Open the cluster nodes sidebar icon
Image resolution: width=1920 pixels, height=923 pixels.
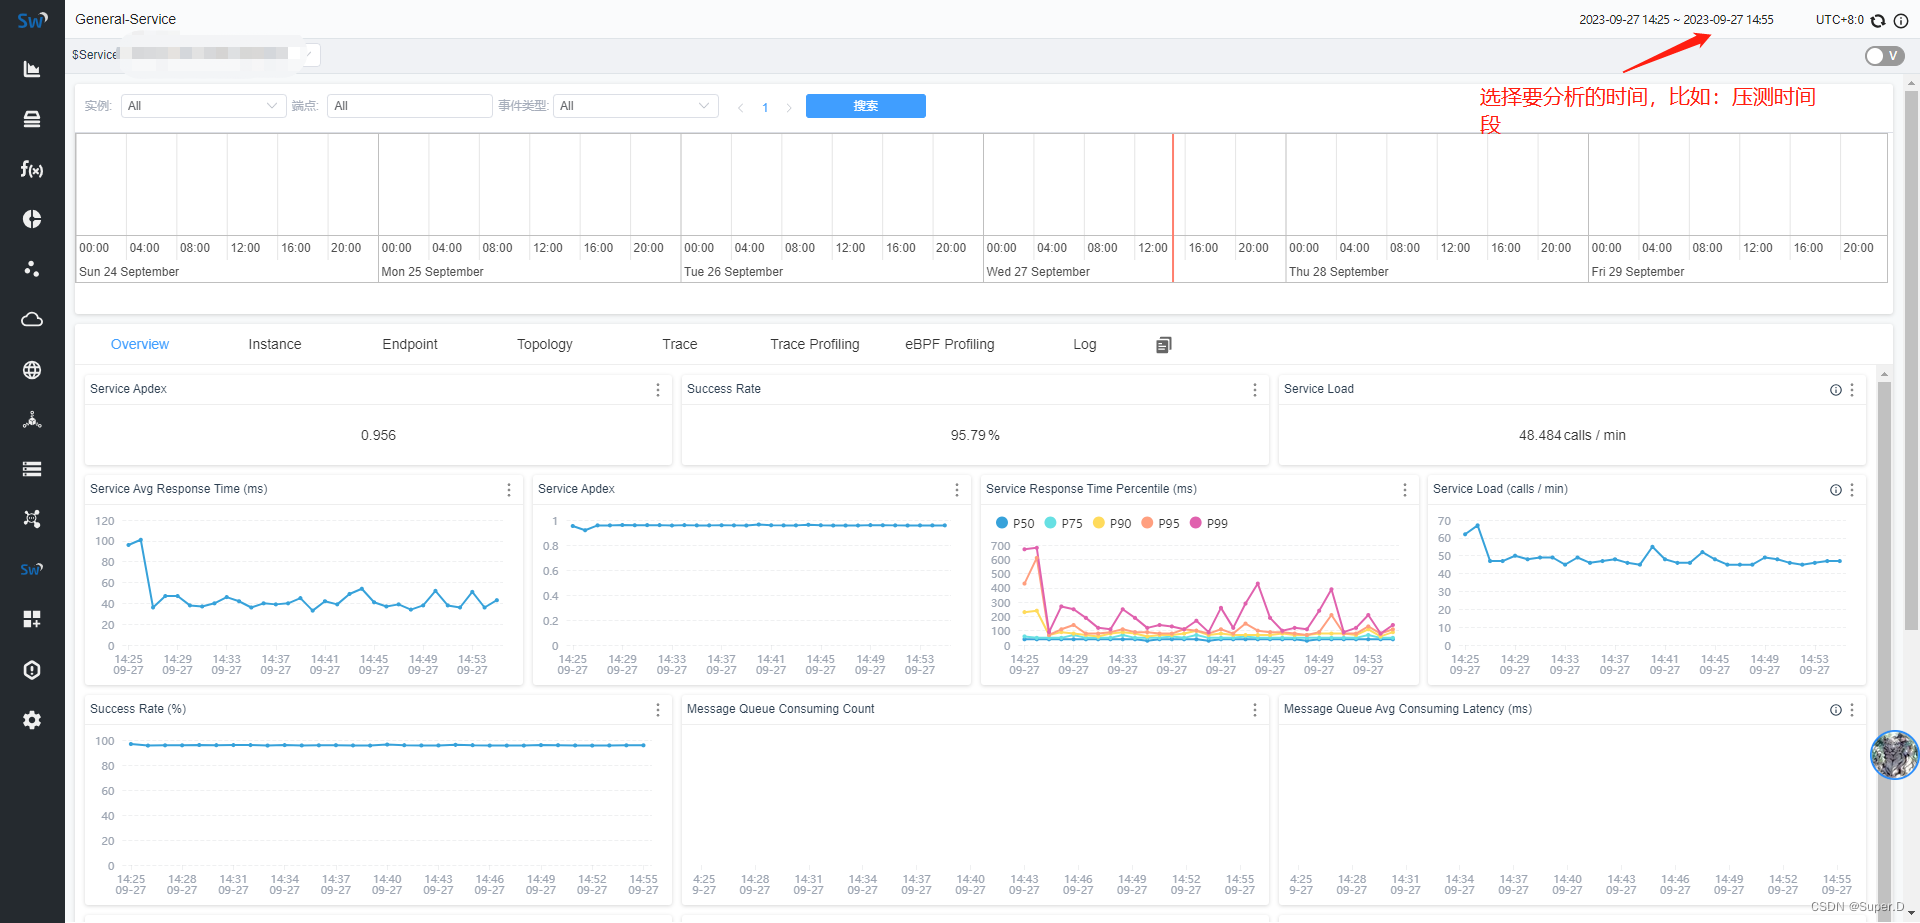(x=32, y=420)
